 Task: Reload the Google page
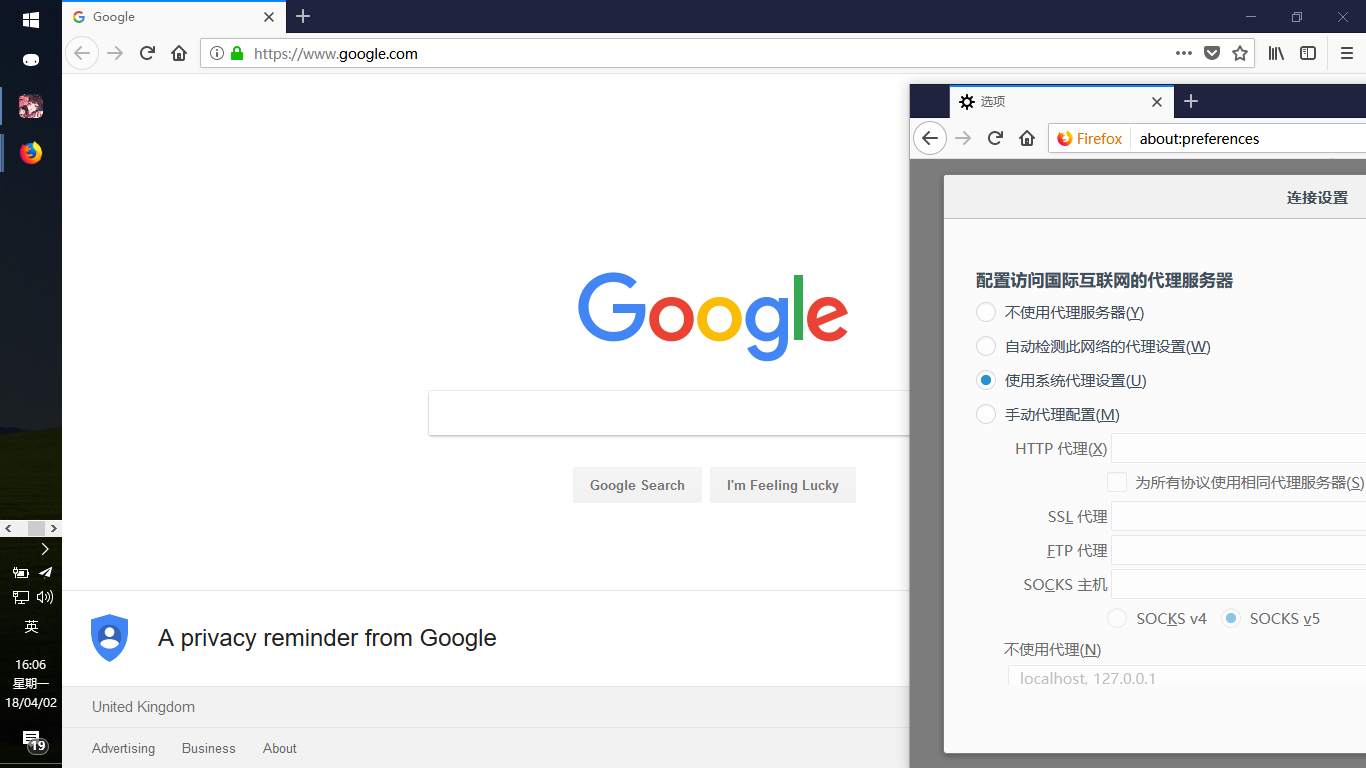pos(147,54)
